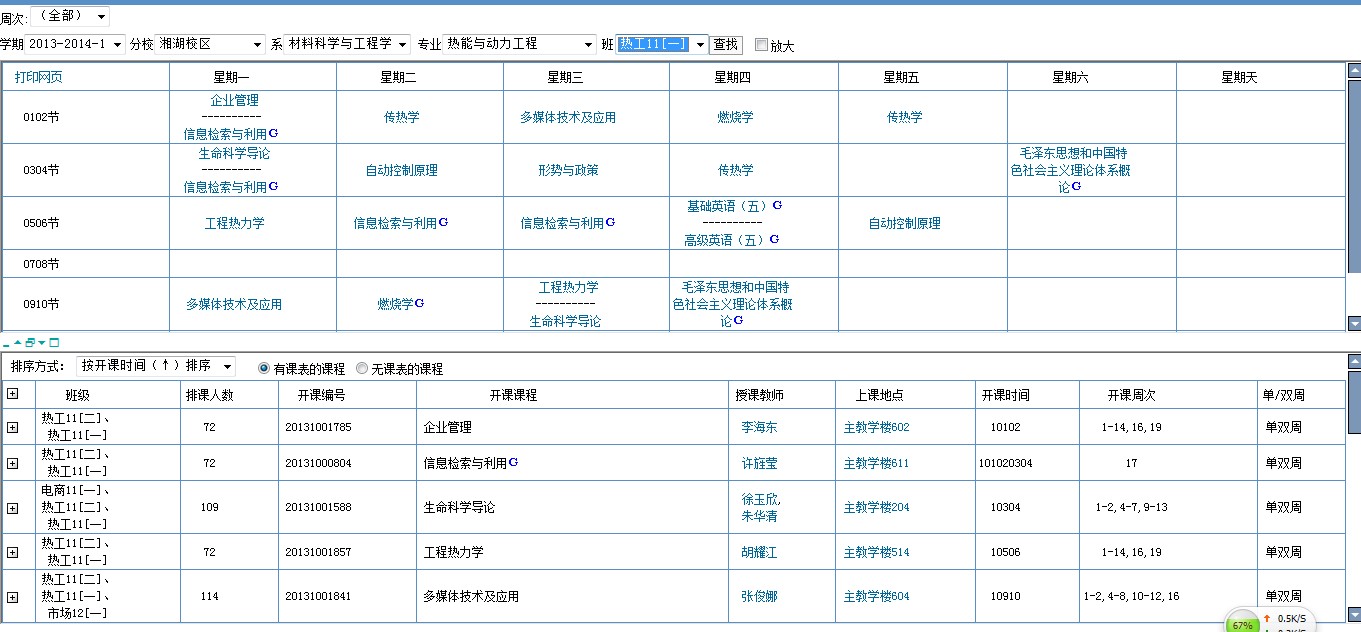This screenshot has height=632, width=1361.
Task: Open teacher link 许旌莹
Action: [759, 463]
